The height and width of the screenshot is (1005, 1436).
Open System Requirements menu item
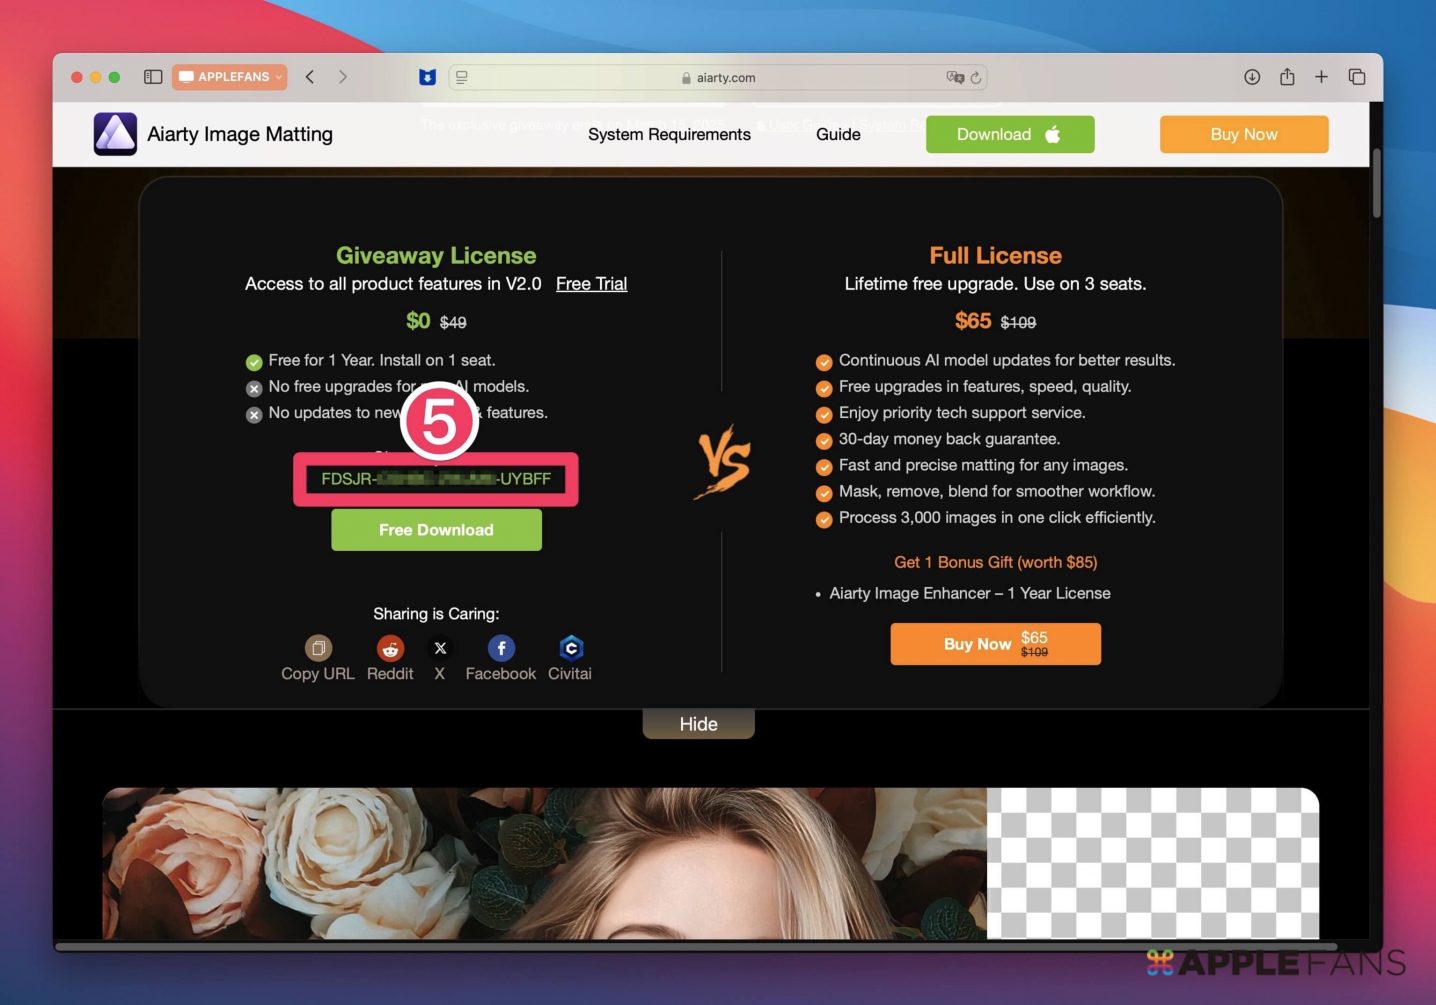[x=669, y=134]
